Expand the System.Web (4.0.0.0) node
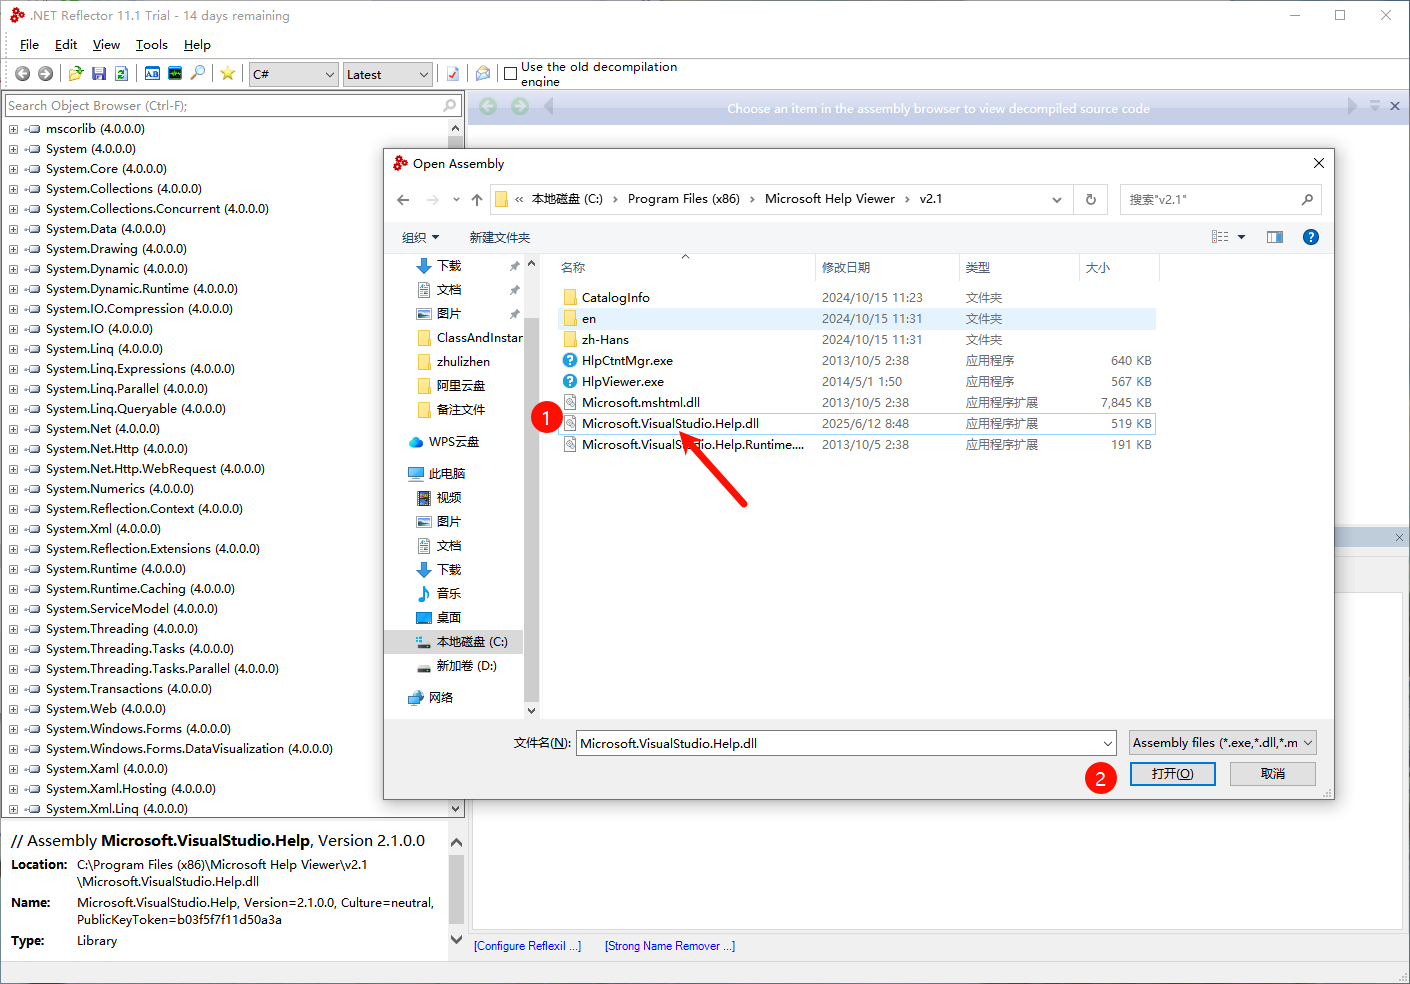1410x984 pixels. pos(14,709)
